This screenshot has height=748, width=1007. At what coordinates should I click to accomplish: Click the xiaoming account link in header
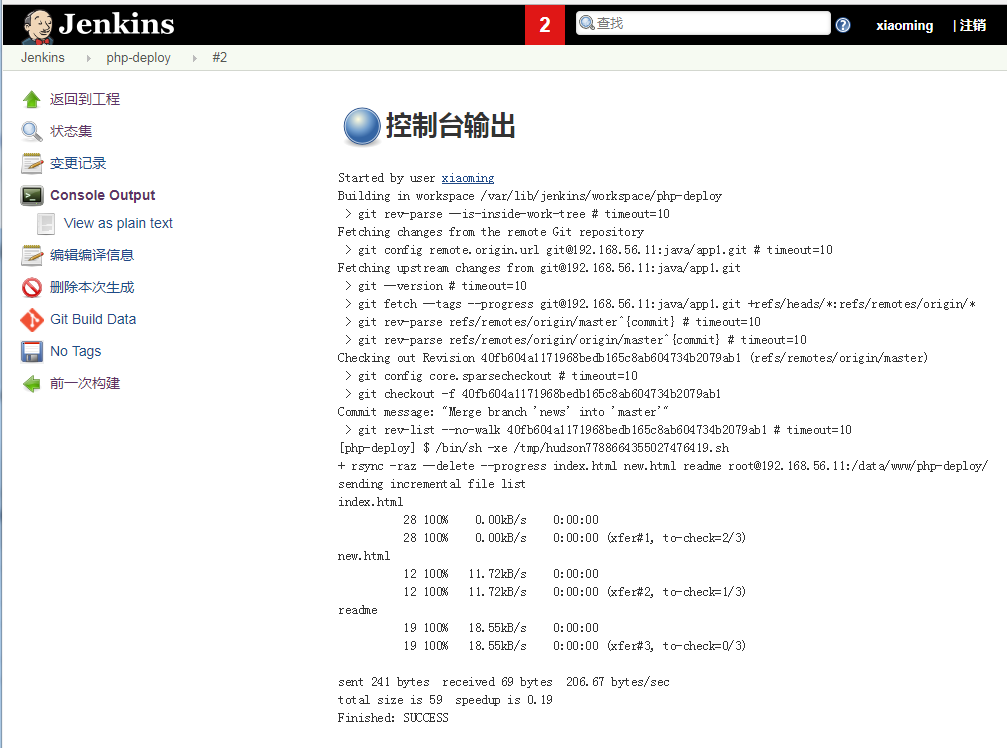pyautogui.click(x=904, y=25)
